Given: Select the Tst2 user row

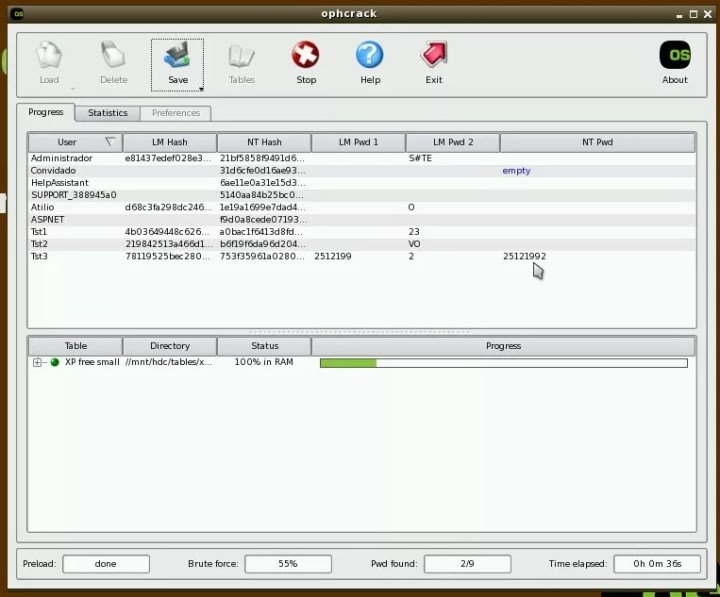Looking at the screenshot, I should coord(362,244).
